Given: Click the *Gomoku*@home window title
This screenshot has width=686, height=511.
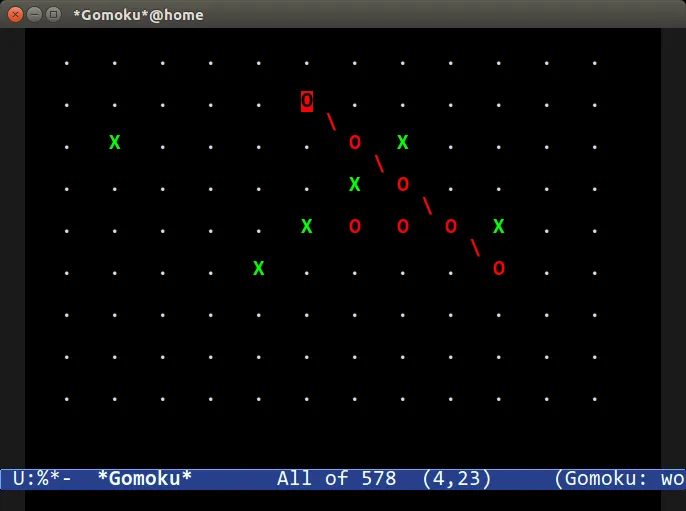Looking at the screenshot, I should coord(138,15).
